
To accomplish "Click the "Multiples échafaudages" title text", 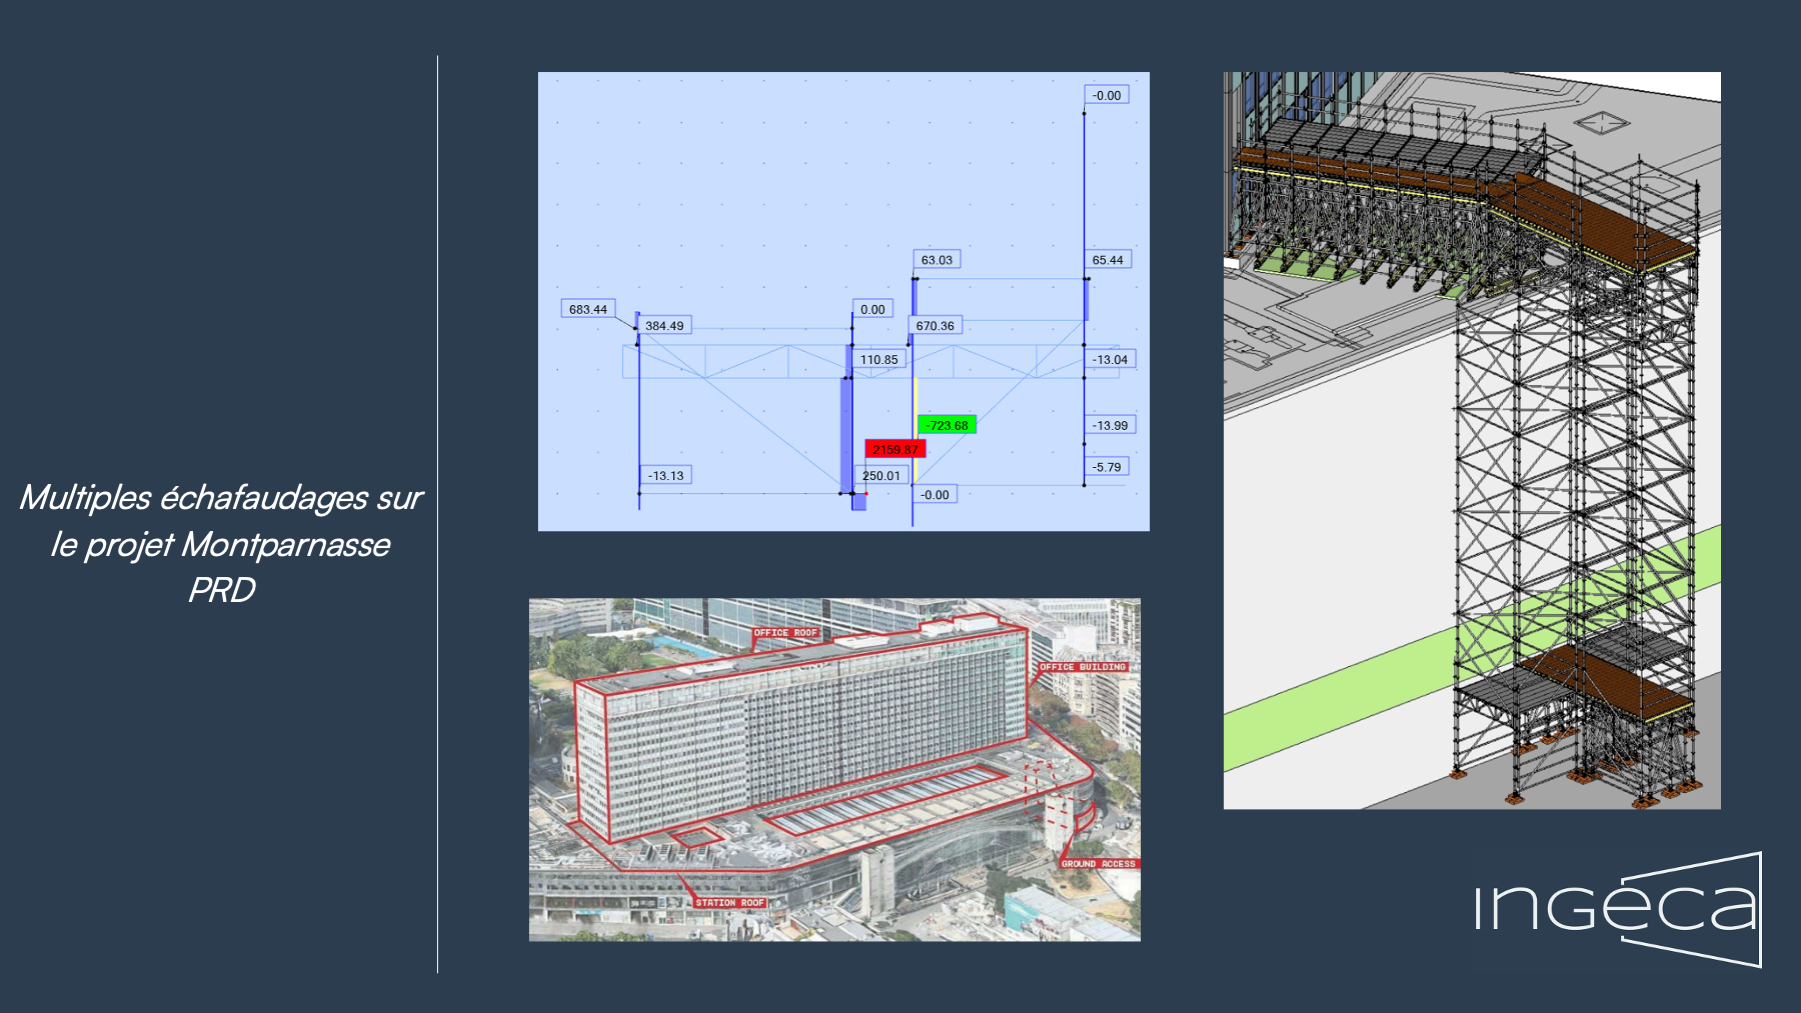I will coord(221,543).
